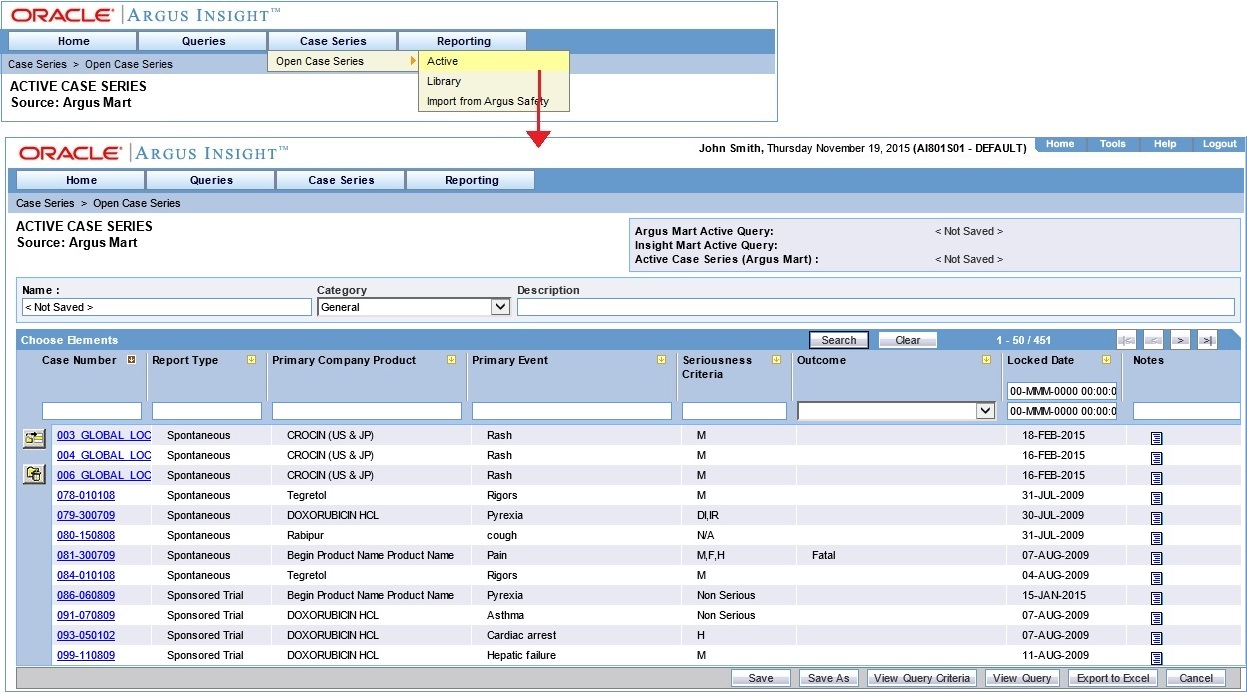Focus the Primary Event filter field
Viewport: 1247px width, 692px height.
point(571,411)
